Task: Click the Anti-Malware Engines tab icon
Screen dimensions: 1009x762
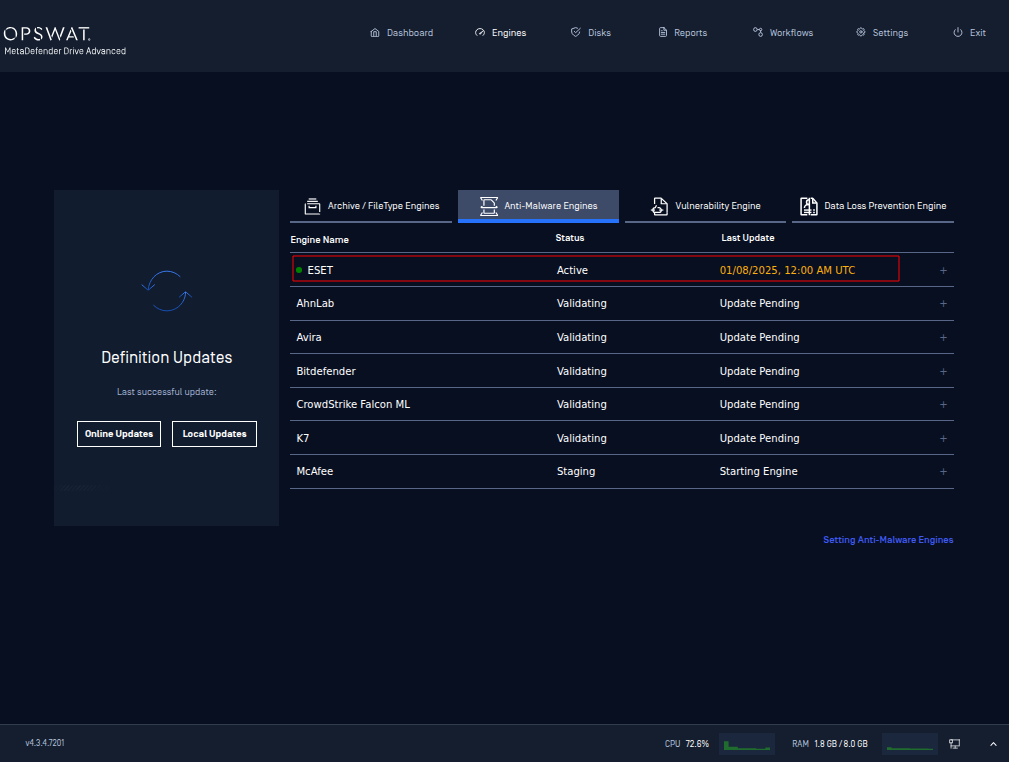Action: tap(489, 206)
